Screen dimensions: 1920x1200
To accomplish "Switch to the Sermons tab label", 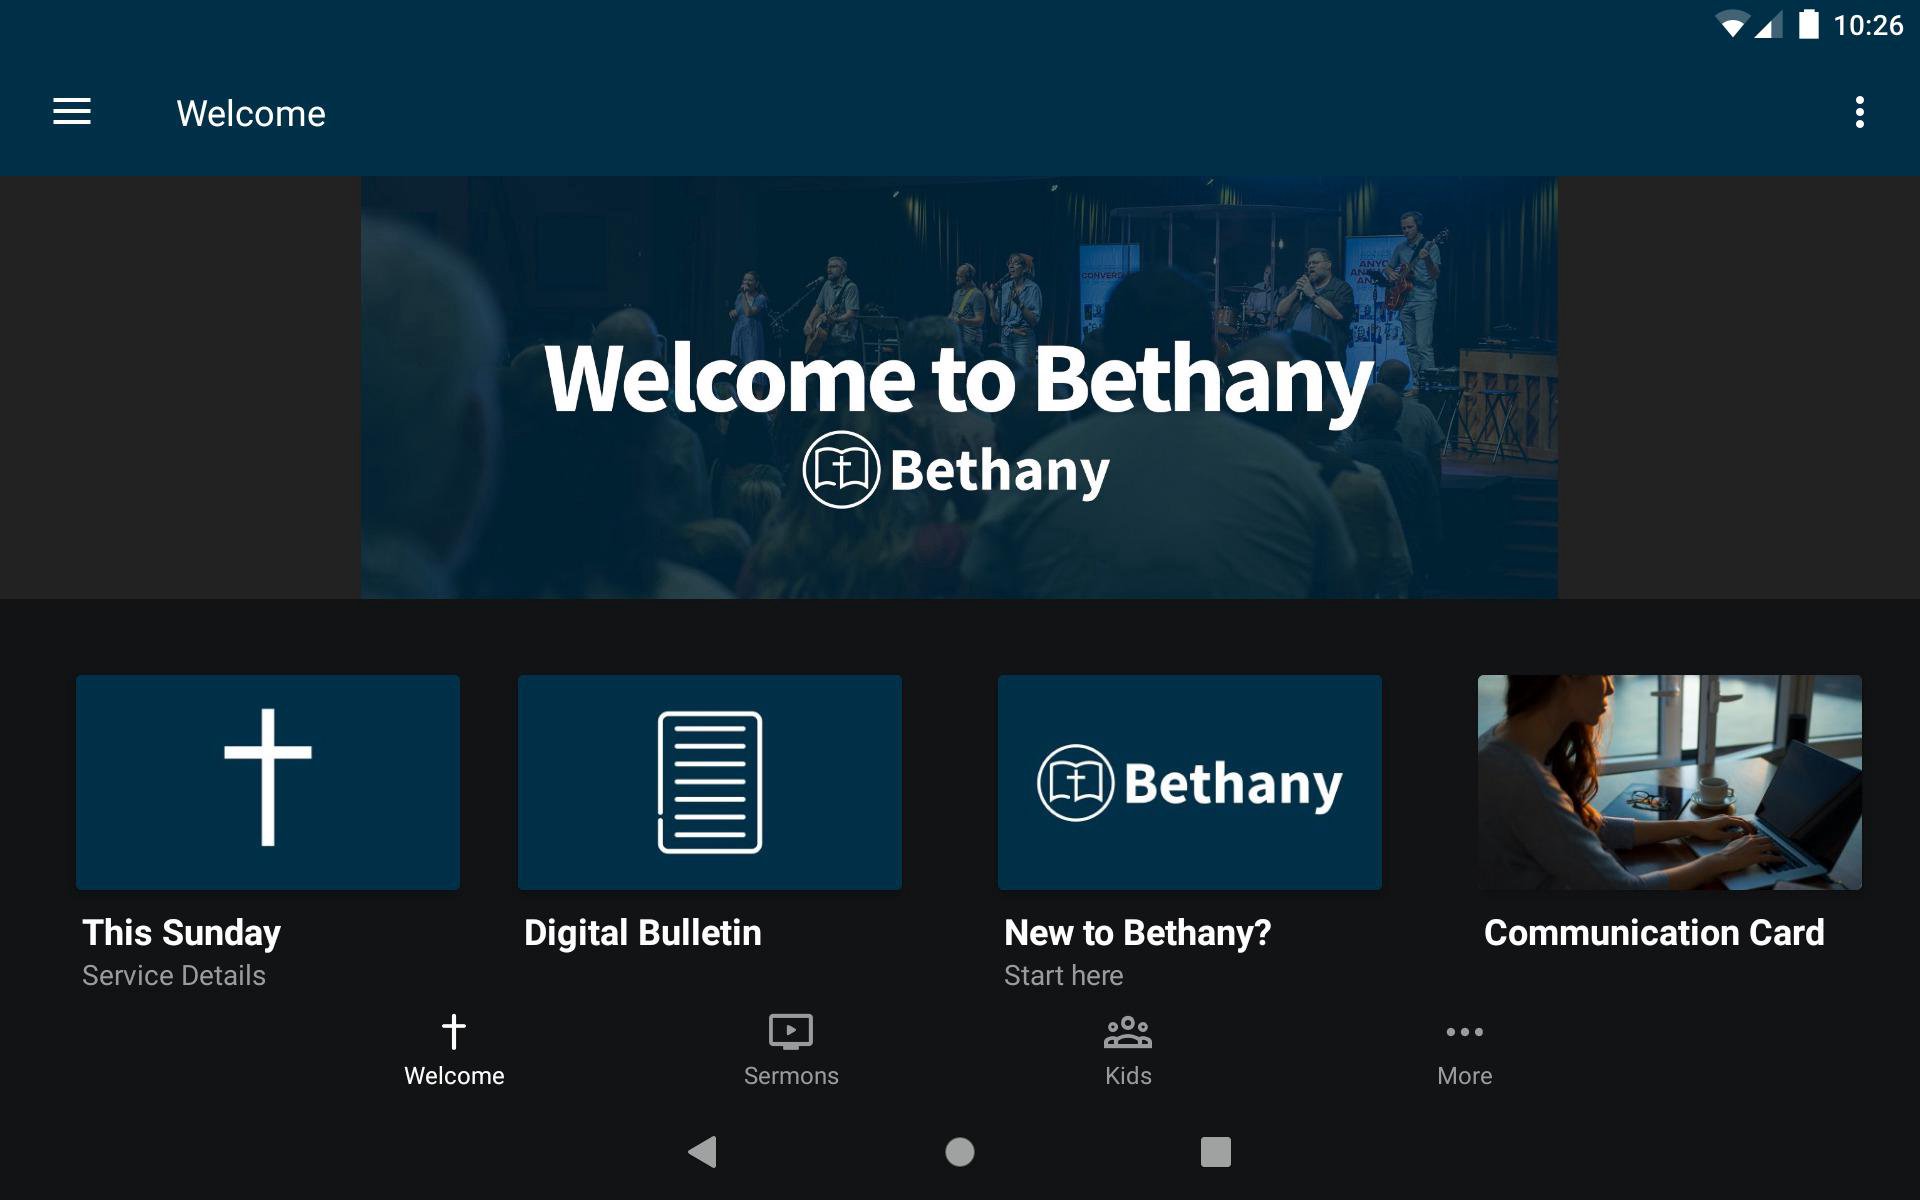I will 791,1076.
